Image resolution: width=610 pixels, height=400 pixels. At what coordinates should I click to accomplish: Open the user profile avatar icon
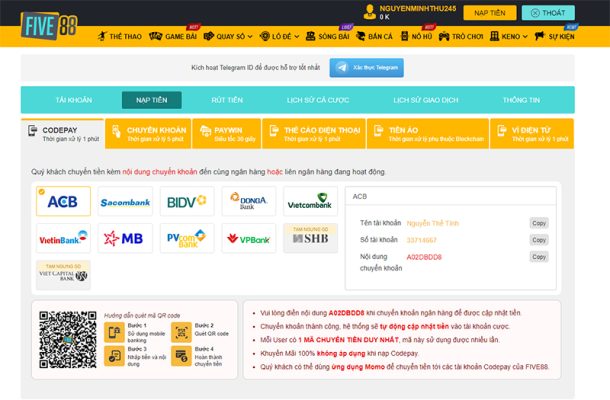369,12
